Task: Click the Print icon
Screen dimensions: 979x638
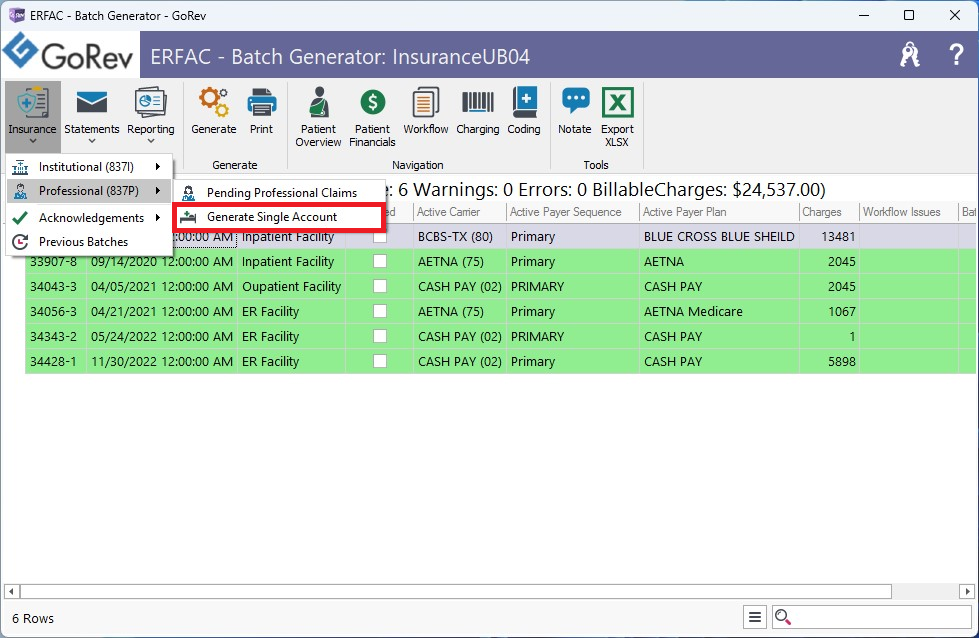Action: (x=262, y=102)
